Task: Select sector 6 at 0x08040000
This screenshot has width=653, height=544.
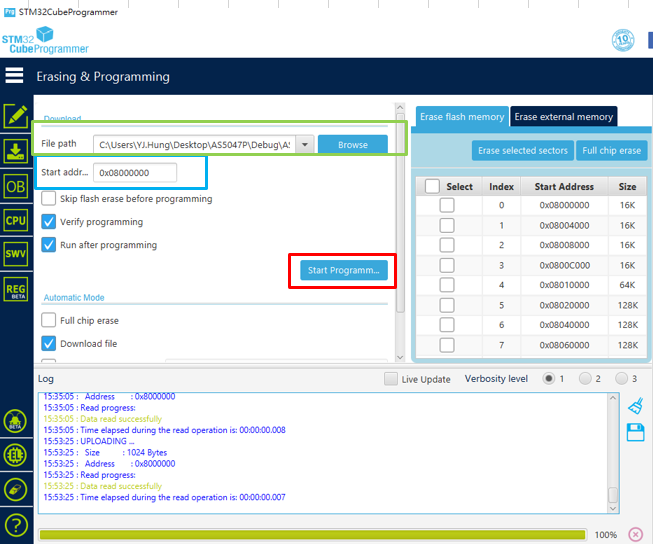Action: tap(447, 325)
